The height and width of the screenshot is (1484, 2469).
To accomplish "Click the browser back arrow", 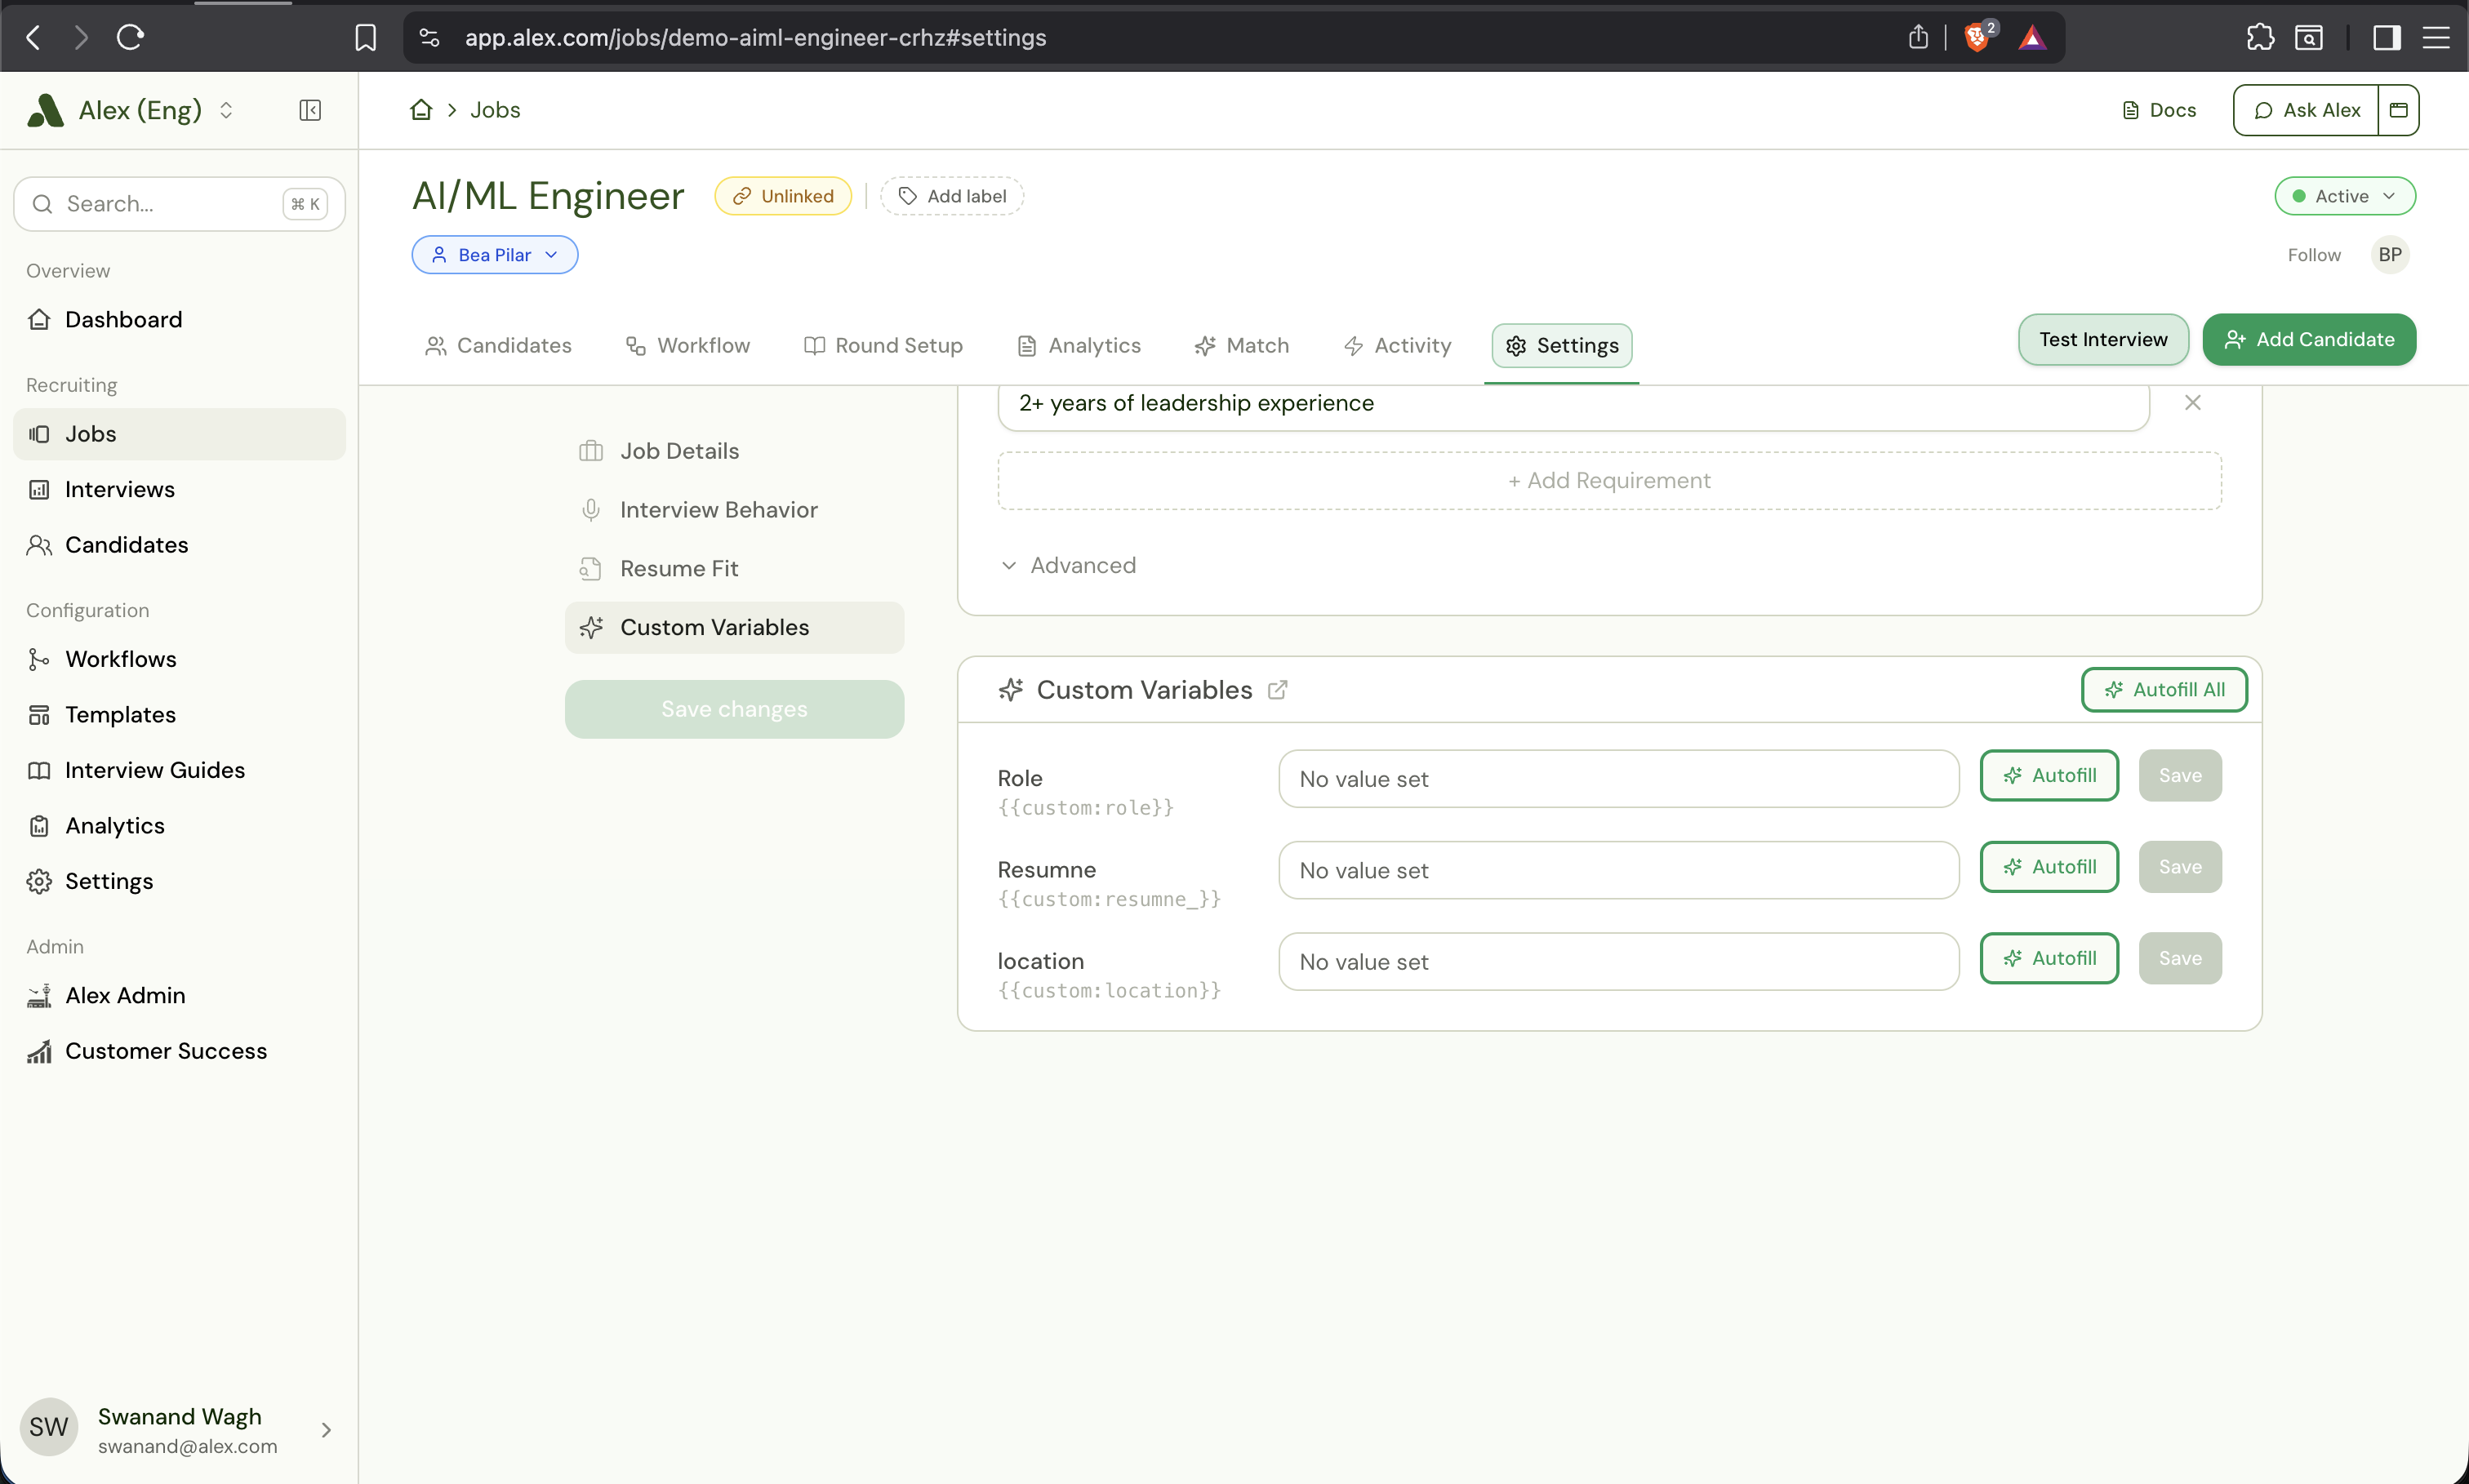I will coord(33,38).
